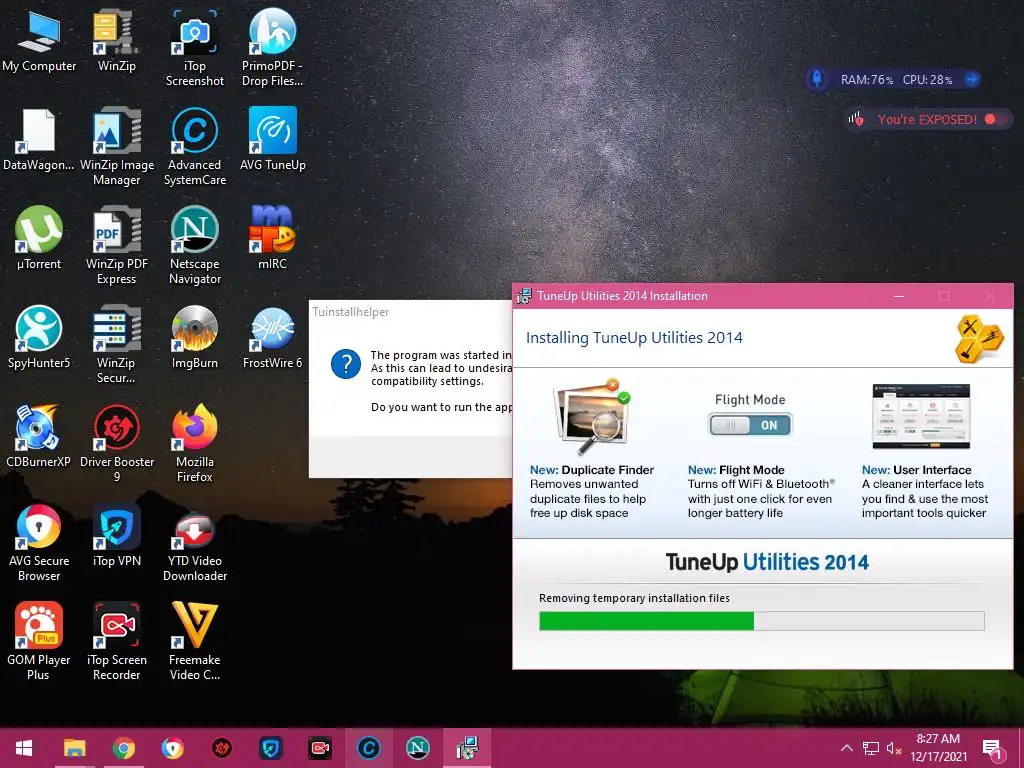The image size is (1024, 768).
Task: Select the µTorrent desktop shortcut
Action: click(39, 238)
